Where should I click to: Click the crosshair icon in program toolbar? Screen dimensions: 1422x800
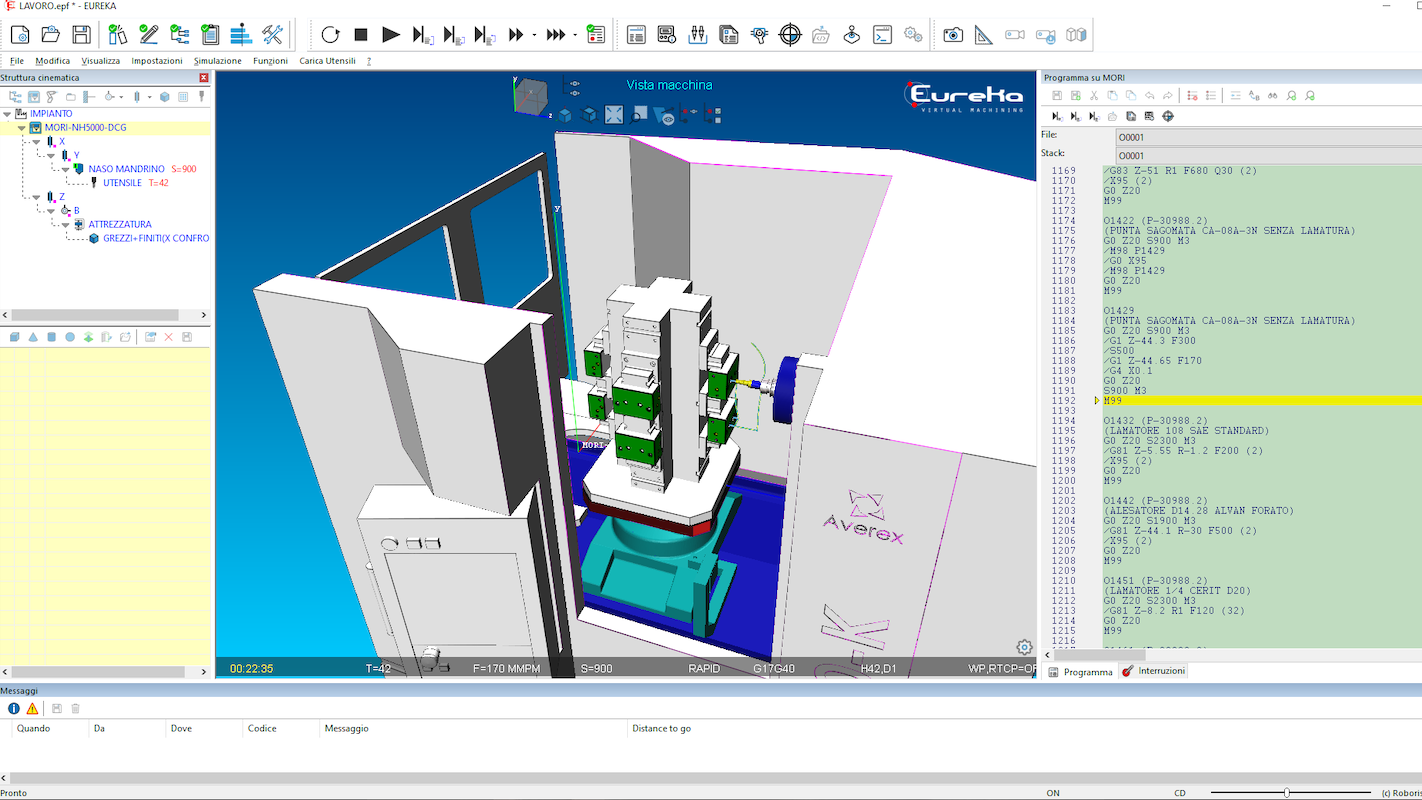tap(1167, 116)
